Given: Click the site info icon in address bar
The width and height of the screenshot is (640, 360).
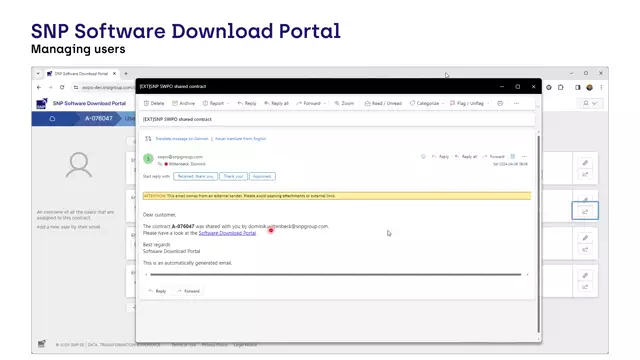Looking at the screenshot, I should tap(76, 87).
